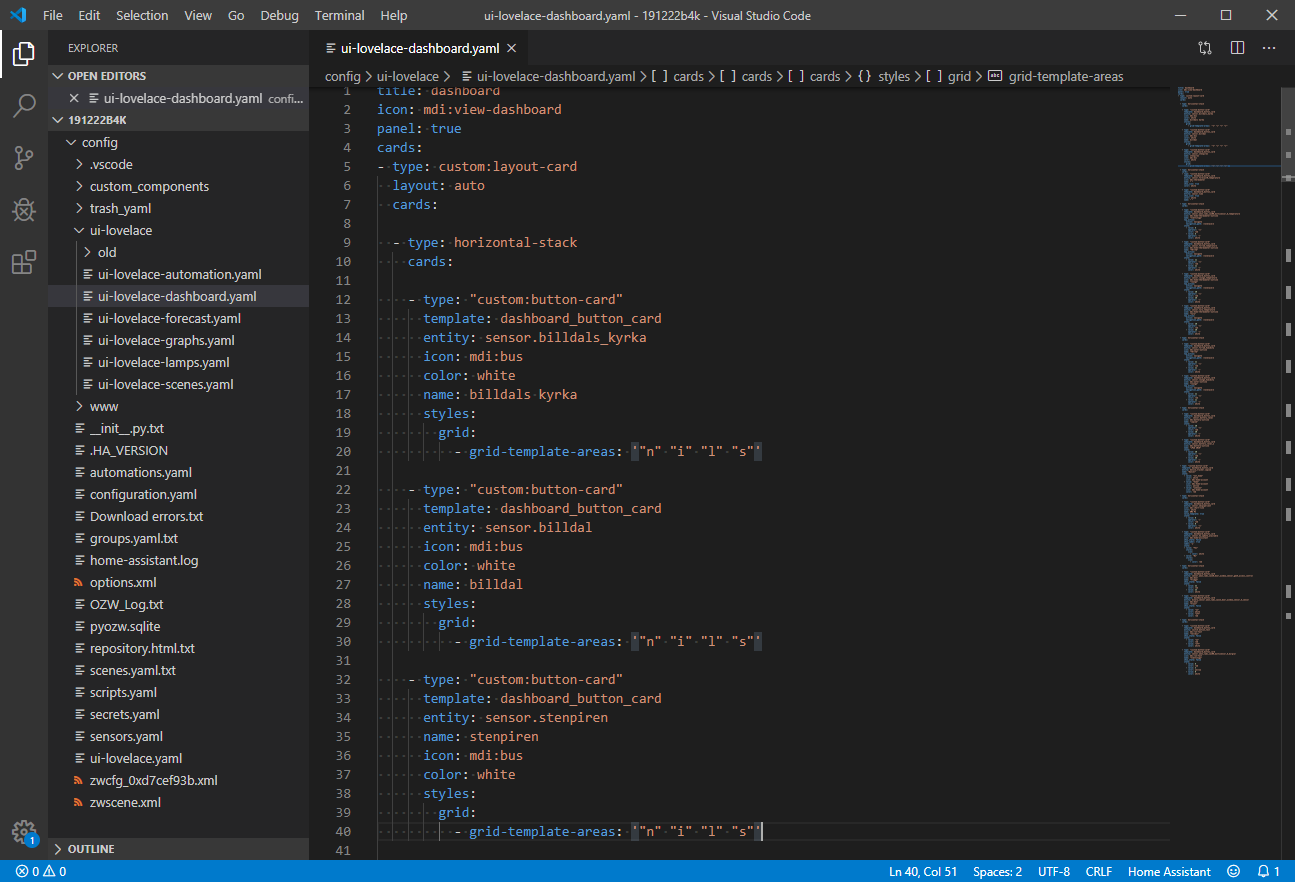
Task: Open the Run and Debug view
Action: pyautogui.click(x=24, y=210)
